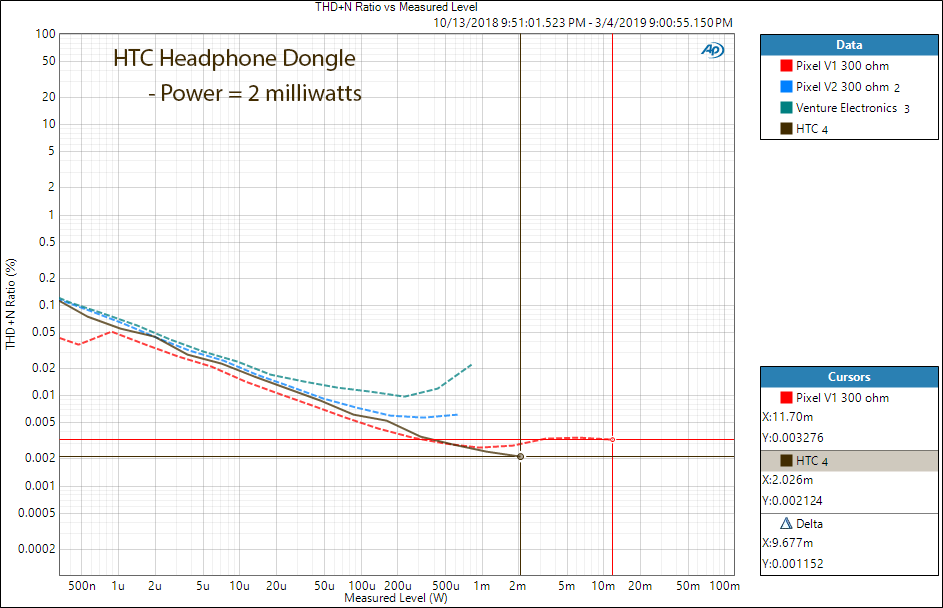Click the 100 tick label on Y axis
This screenshot has height=608, width=943.
click(45, 34)
